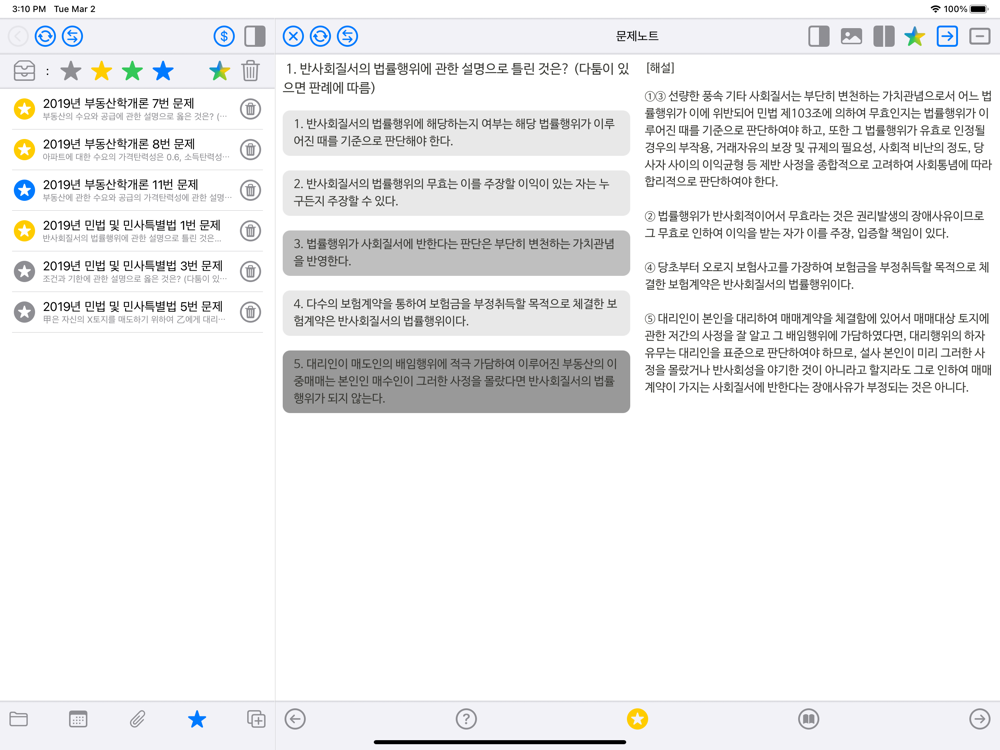Open the archive box dropdown icon

tap(24, 71)
